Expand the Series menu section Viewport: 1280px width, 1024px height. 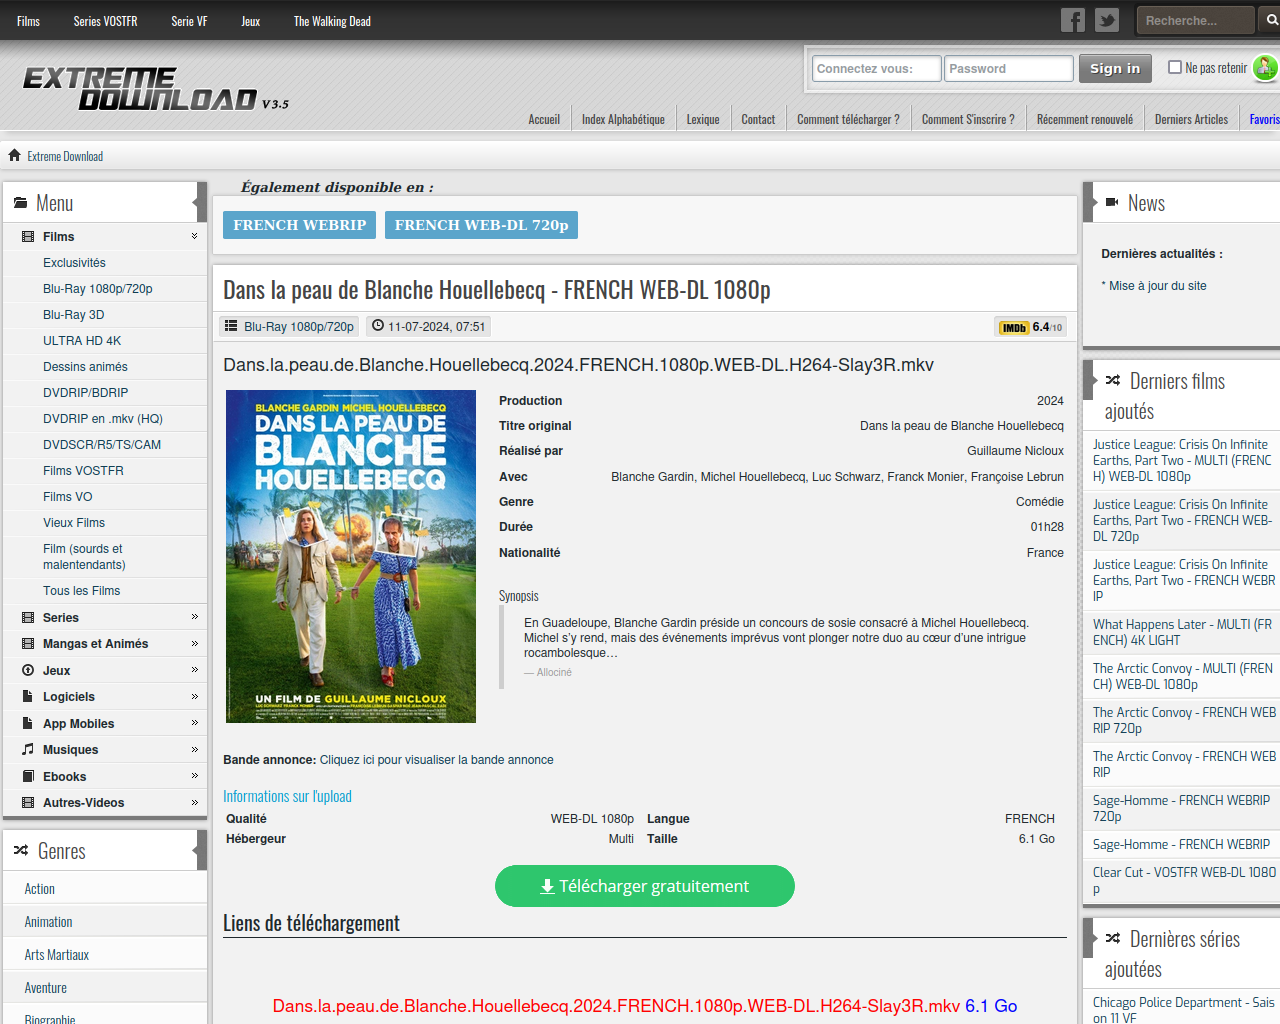pos(194,617)
